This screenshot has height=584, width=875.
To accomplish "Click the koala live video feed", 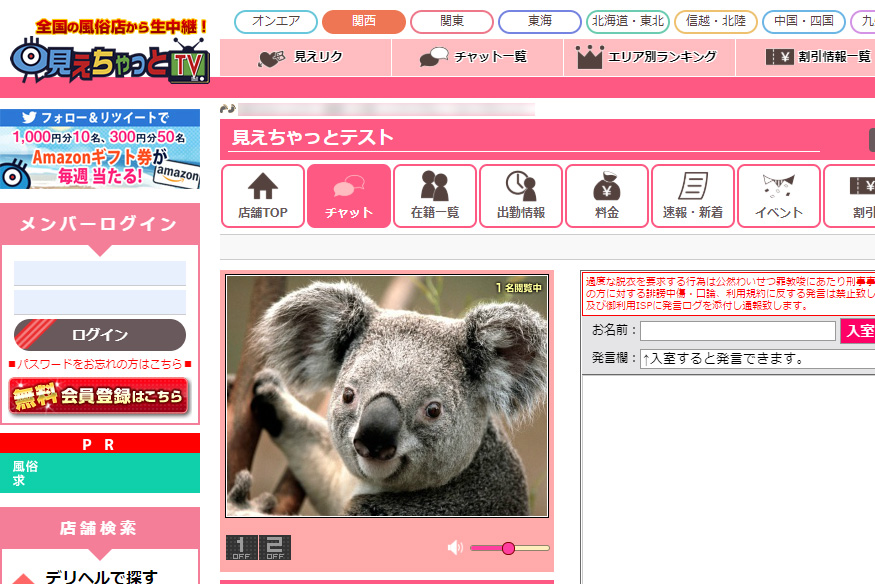I will pos(387,396).
